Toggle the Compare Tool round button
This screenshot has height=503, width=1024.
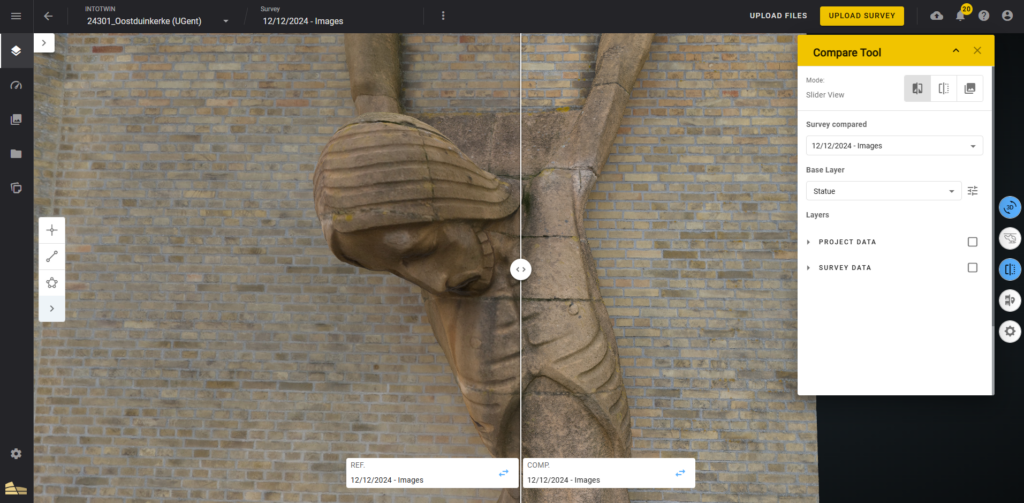tap(1010, 269)
